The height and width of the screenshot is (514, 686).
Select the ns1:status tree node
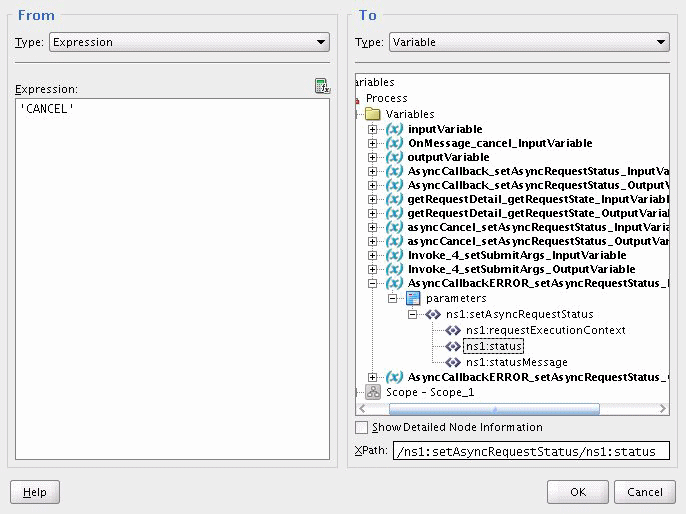493,346
